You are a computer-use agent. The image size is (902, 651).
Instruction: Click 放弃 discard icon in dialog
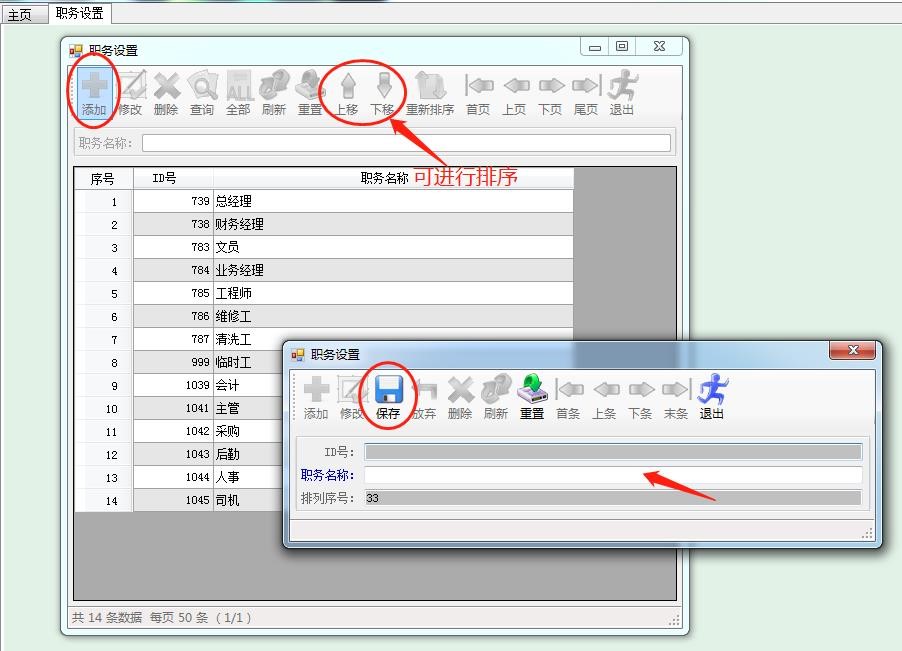pyautogui.click(x=425, y=397)
